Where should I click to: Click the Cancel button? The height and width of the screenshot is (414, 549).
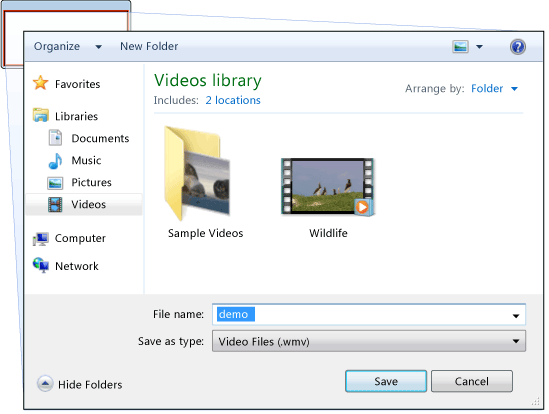coord(472,381)
